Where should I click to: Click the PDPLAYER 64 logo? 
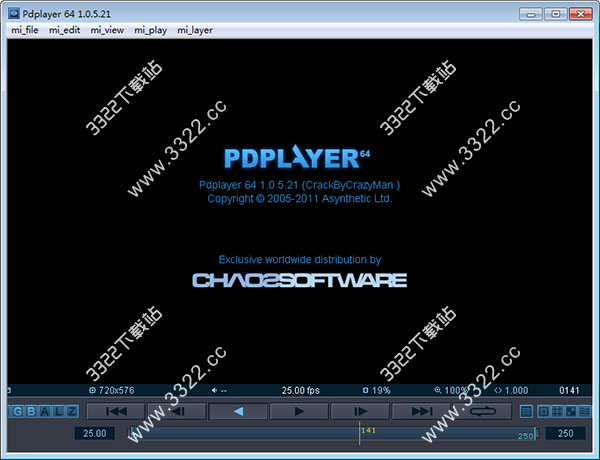[x=297, y=157]
